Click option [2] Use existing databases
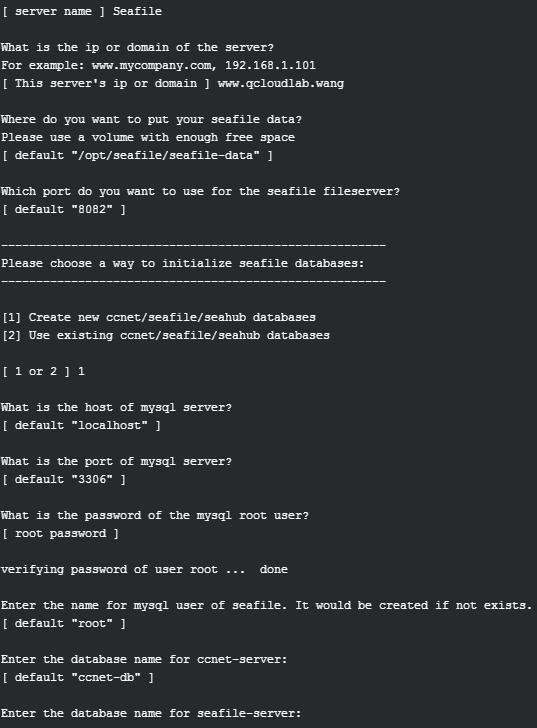Image resolution: width=537 pixels, height=728 pixels. click(x=166, y=335)
